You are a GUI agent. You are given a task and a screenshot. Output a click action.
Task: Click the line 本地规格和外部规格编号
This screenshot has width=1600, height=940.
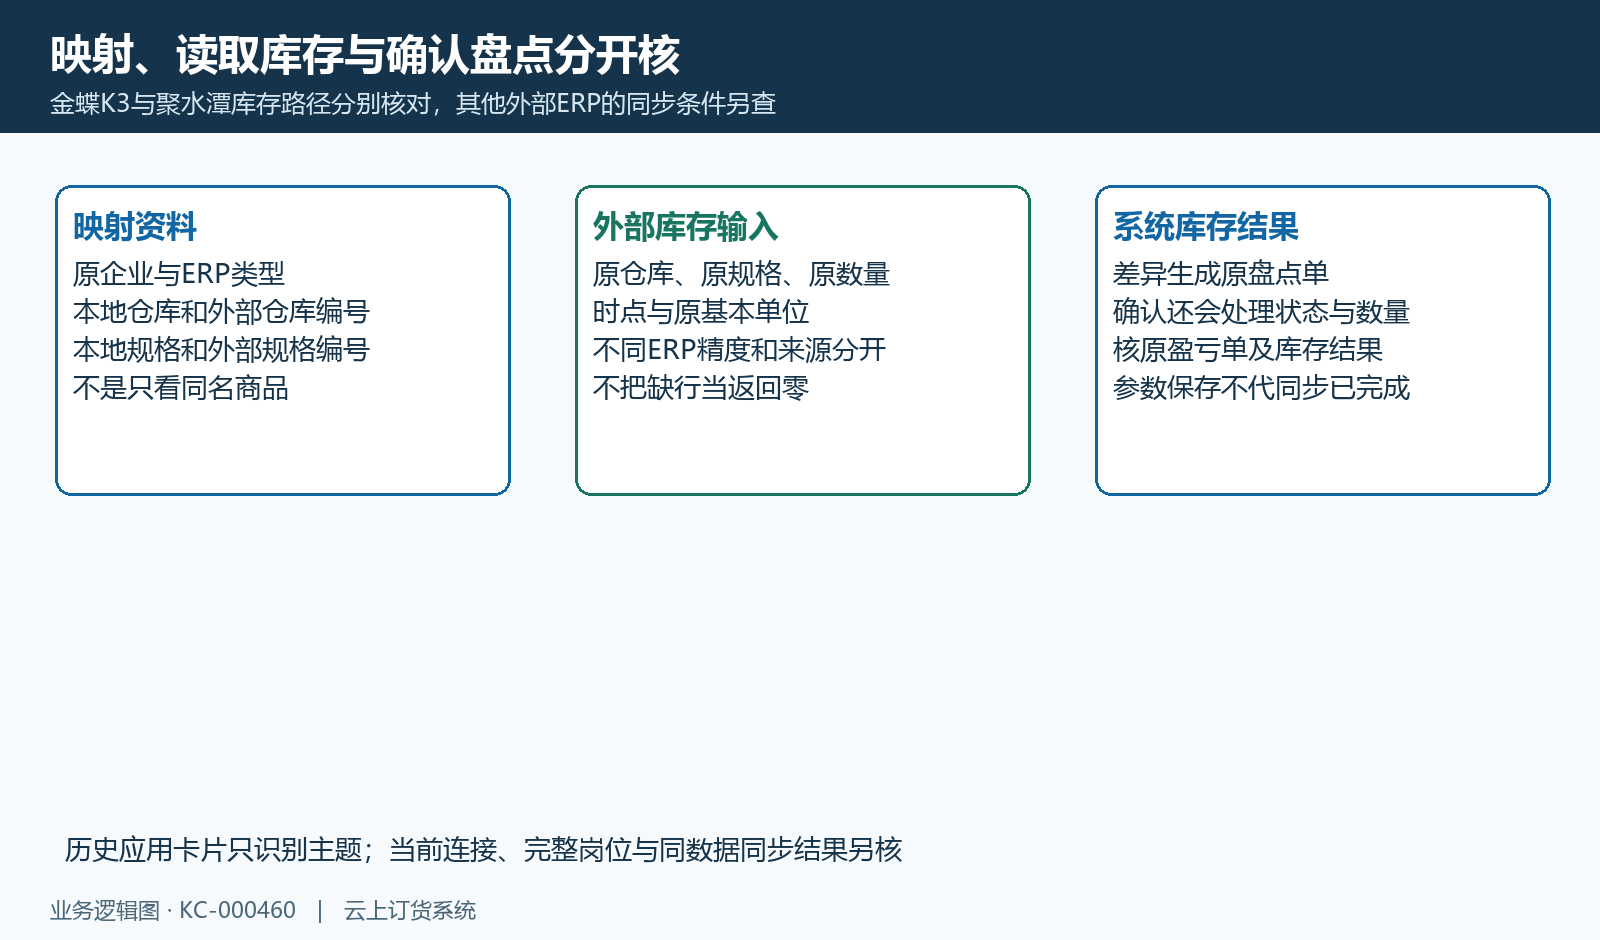(x=221, y=350)
